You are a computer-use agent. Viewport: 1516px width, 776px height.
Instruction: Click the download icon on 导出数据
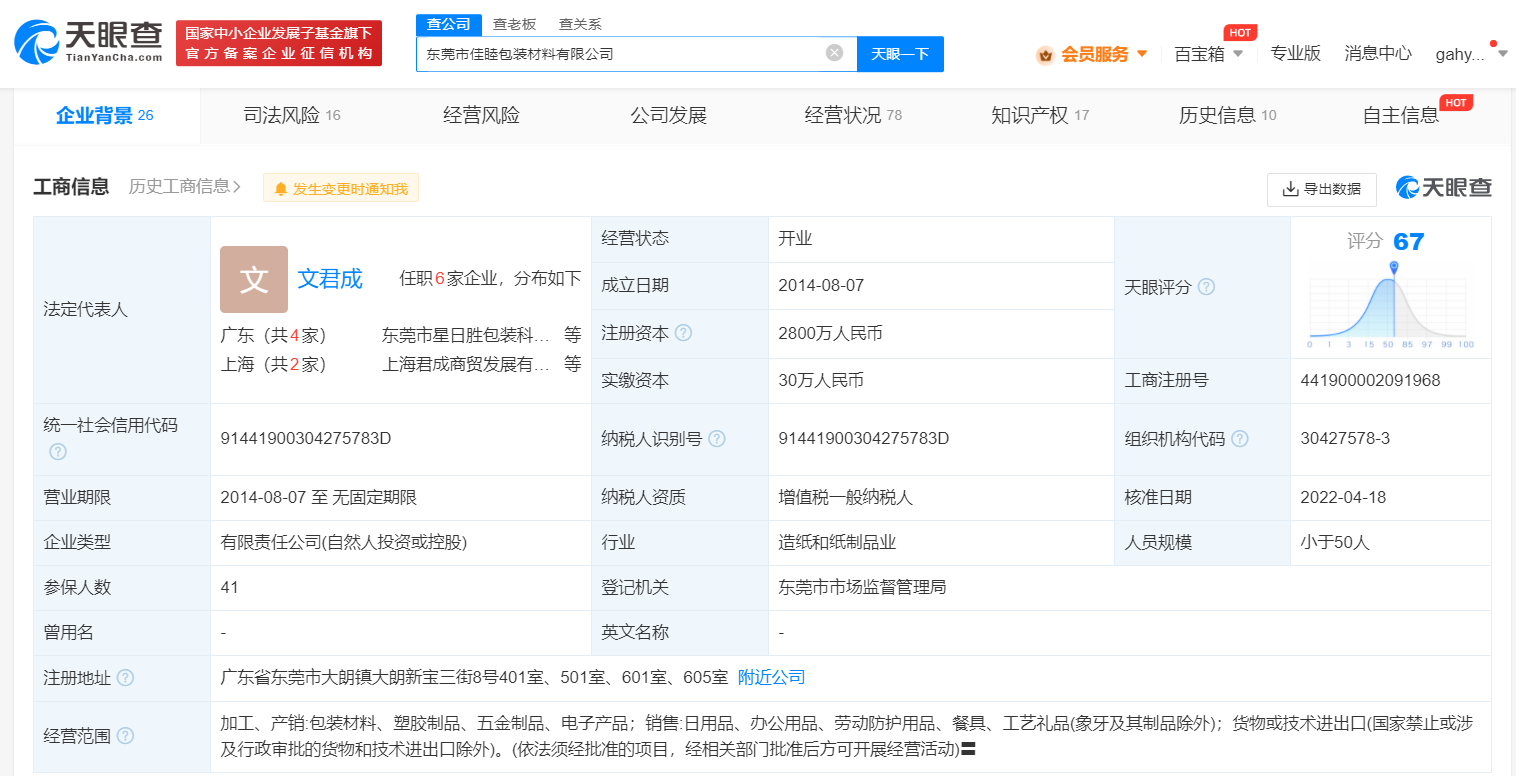tap(1289, 190)
